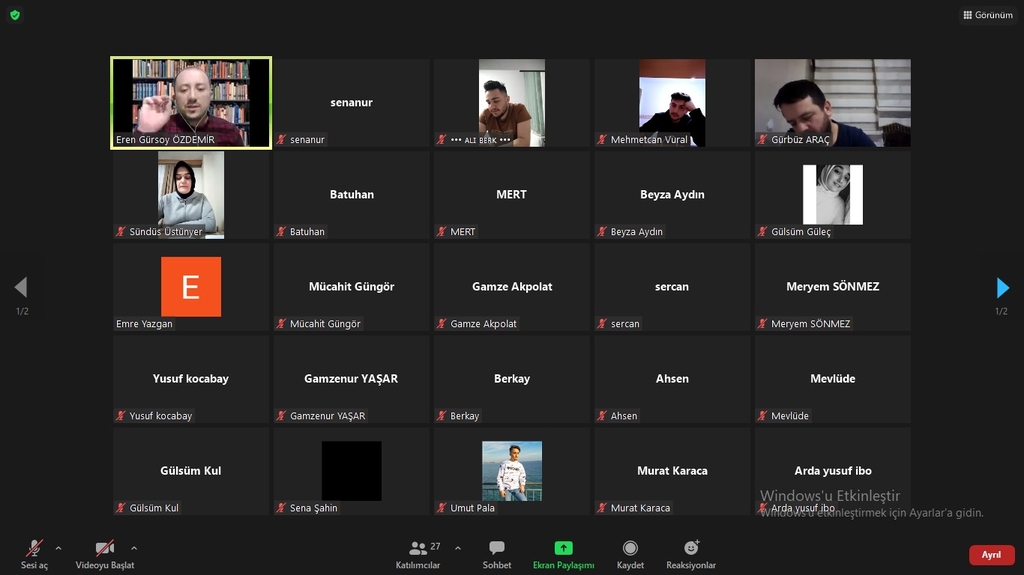Turn on camera with Videoyu Başlat
Image resolution: width=1024 pixels, height=575 pixels.
[105, 553]
